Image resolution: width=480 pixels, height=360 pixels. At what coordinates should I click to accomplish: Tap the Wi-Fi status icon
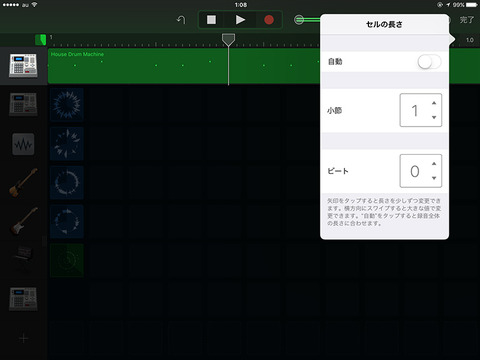[x=34, y=5]
